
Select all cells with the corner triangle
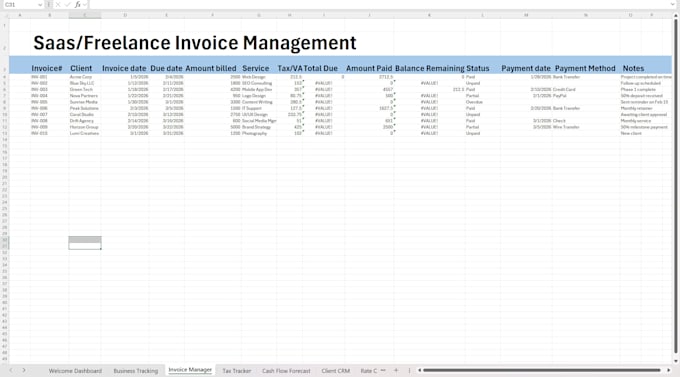click(5, 15)
